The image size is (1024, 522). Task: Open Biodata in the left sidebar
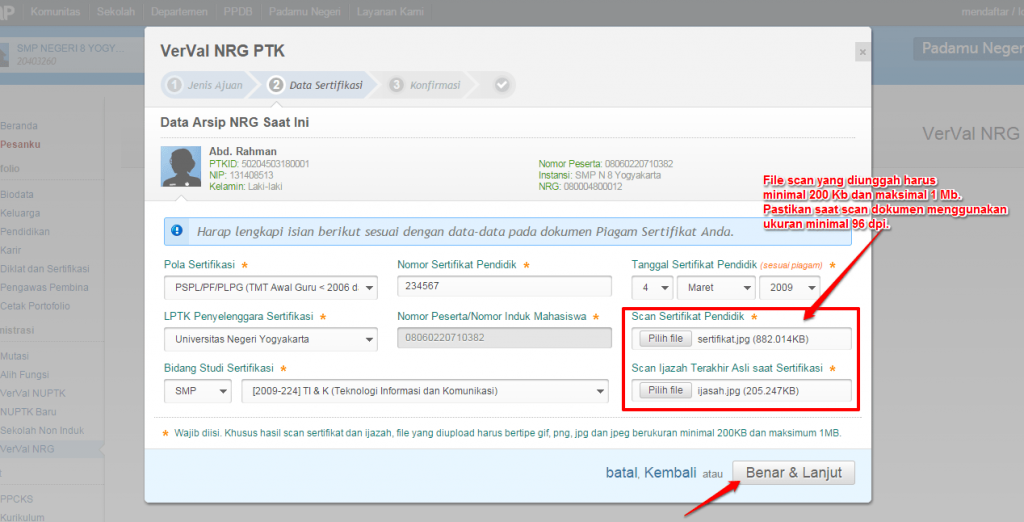[18, 194]
